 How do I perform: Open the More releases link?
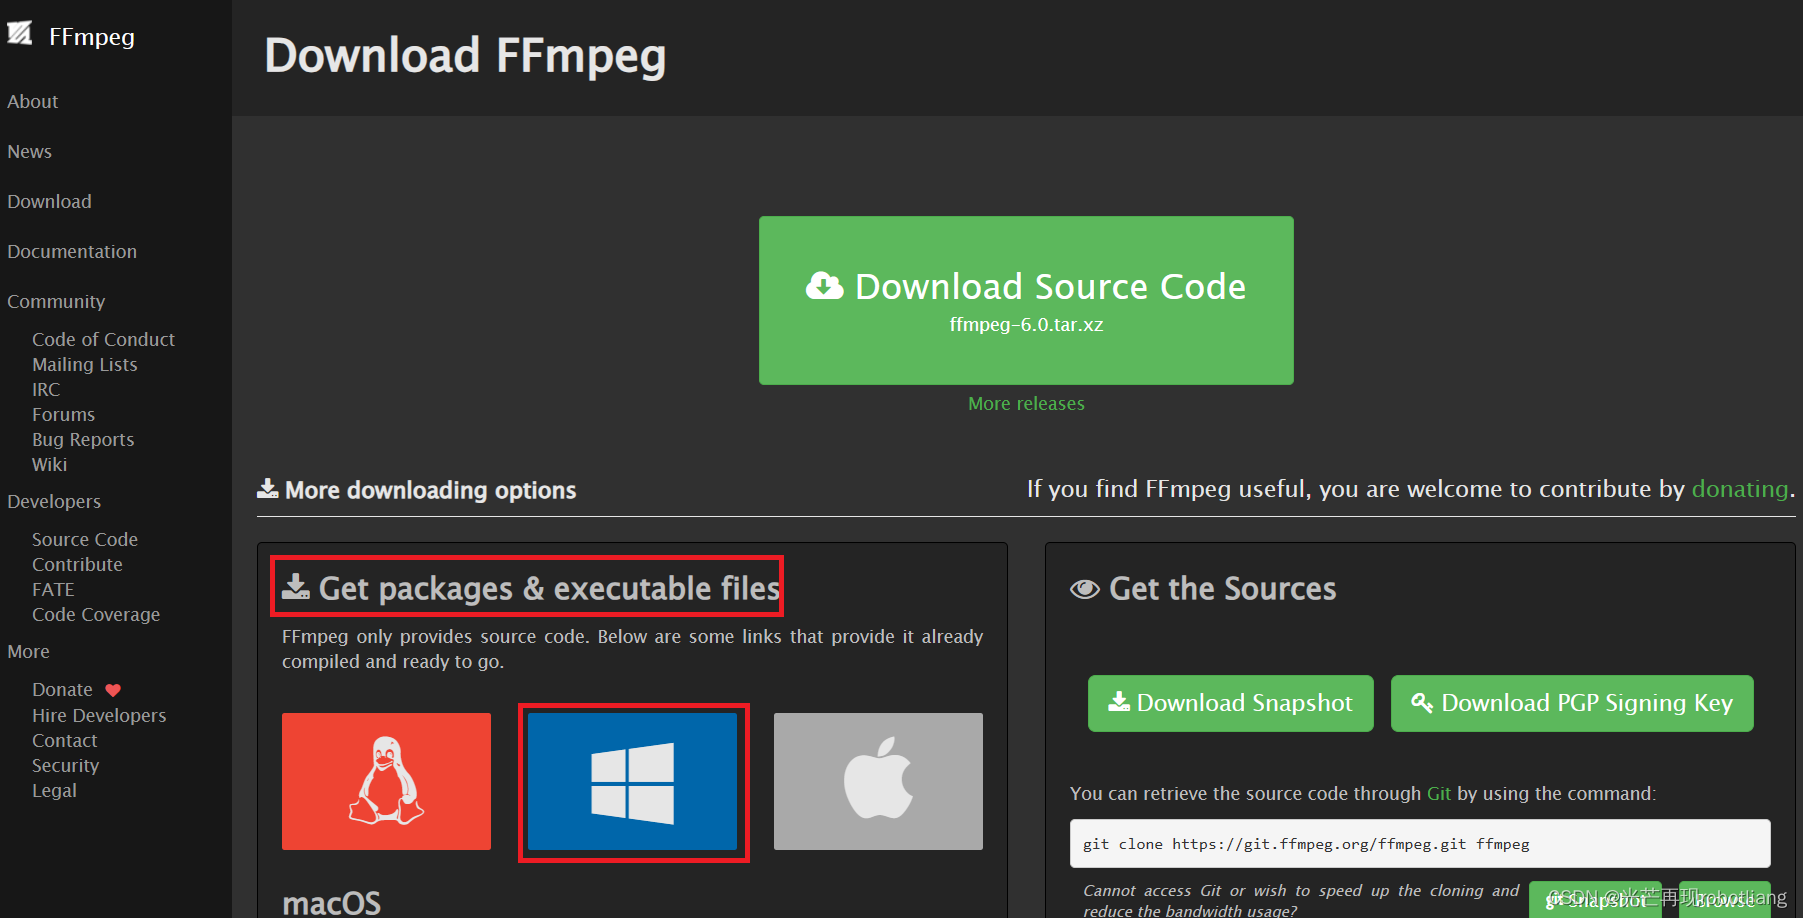click(1026, 404)
